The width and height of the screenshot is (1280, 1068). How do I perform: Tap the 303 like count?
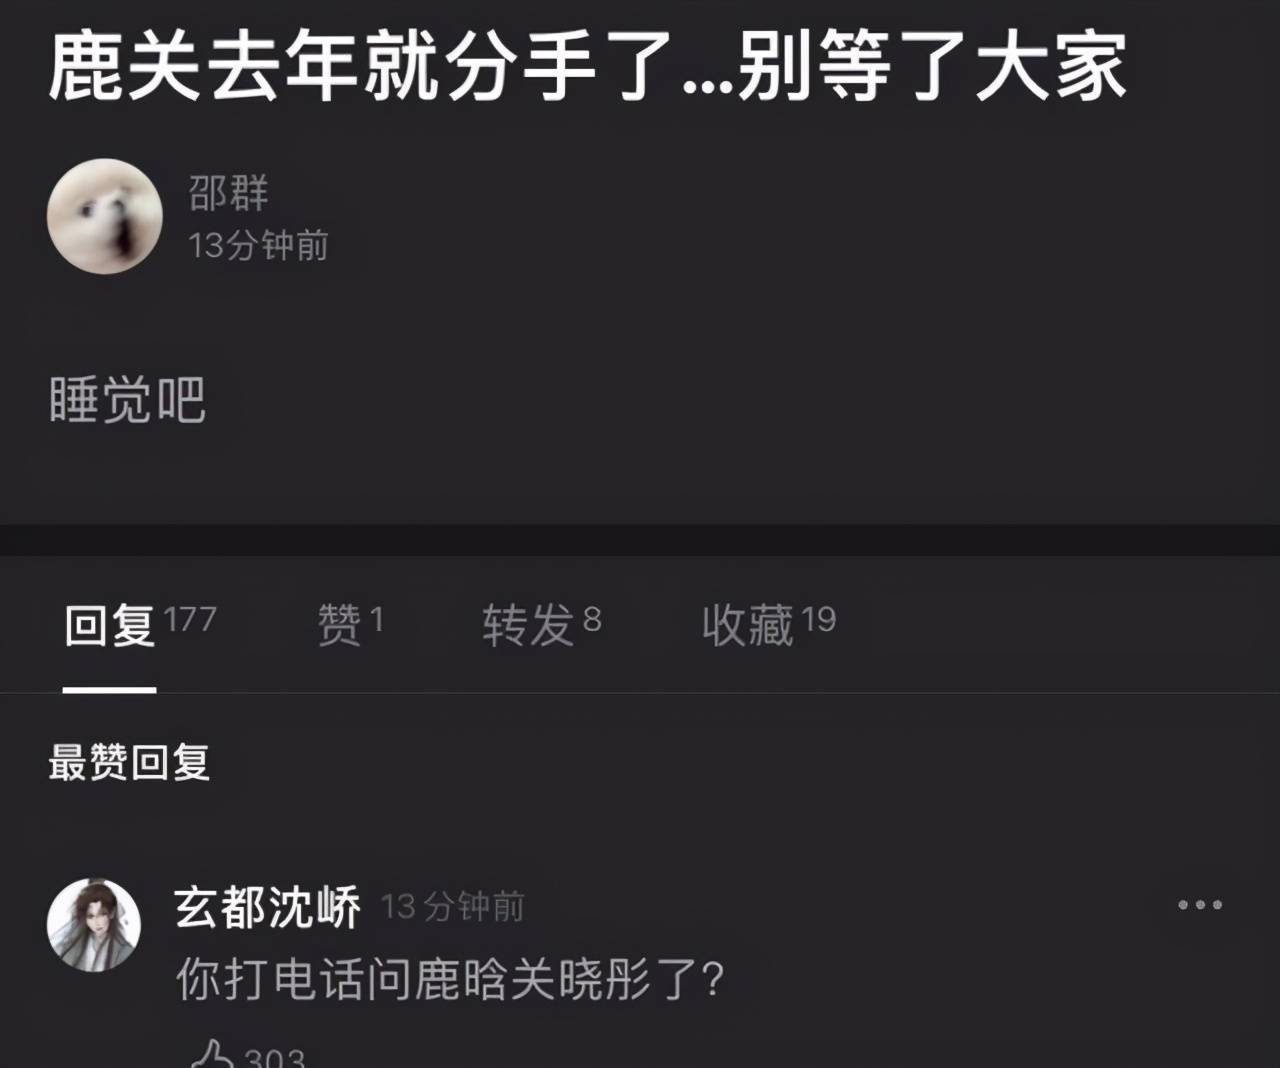click(274, 1057)
